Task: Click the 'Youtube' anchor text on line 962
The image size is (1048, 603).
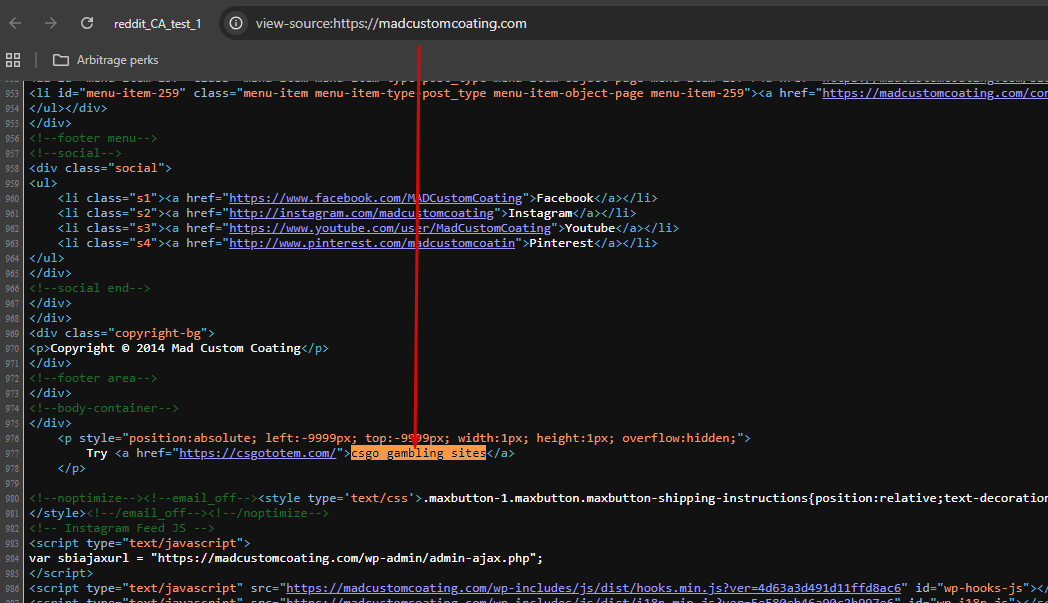Action: [x=590, y=228]
